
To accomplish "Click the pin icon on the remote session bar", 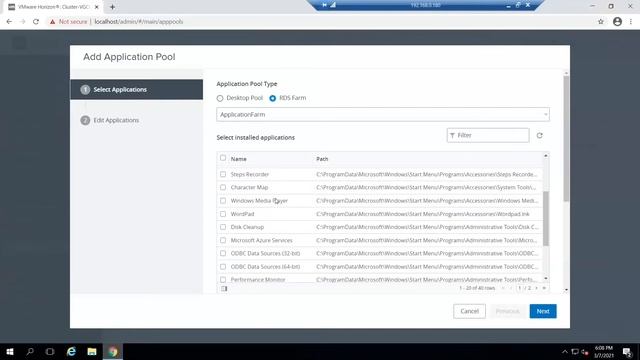I will pos(324,5).
